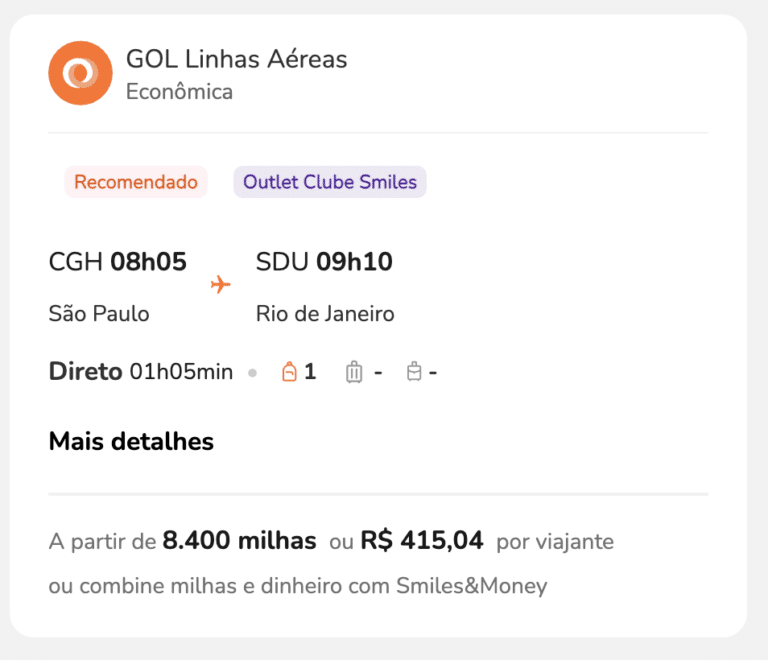
Task: Open the Smiles&Money combine option text
Action: [x=298, y=586]
